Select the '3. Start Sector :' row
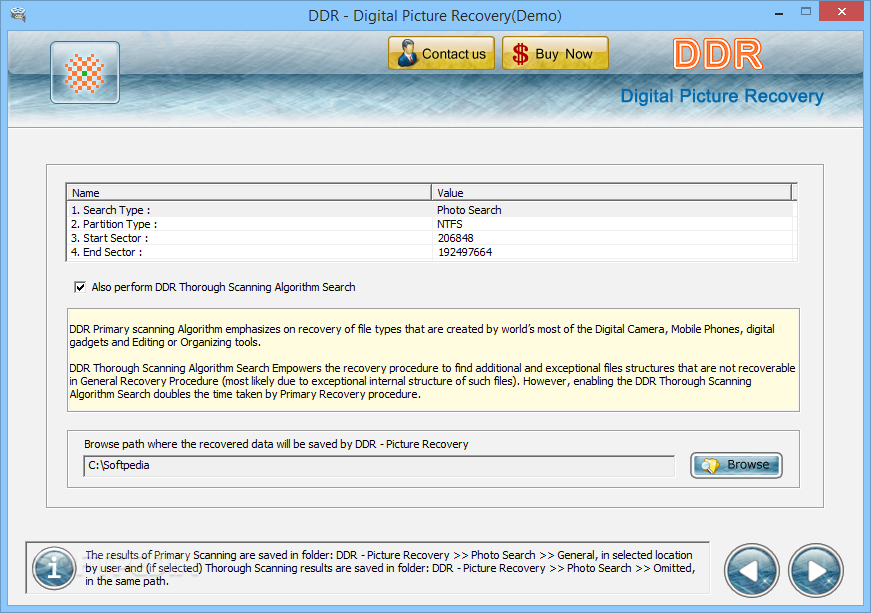This screenshot has width=871, height=613. tap(431, 238)
